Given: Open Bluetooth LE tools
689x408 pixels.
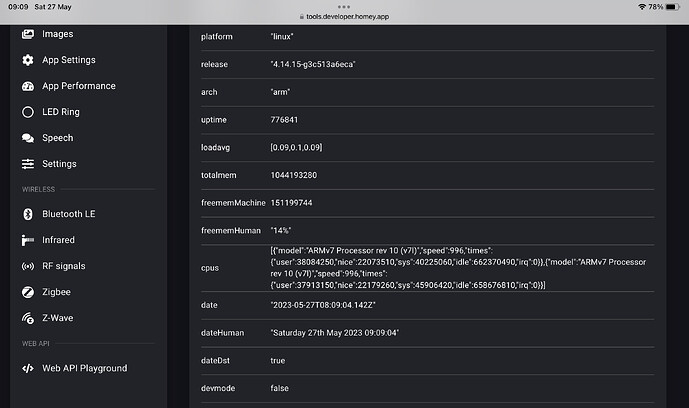Looking at the screenshot, I should click(69, 214).
